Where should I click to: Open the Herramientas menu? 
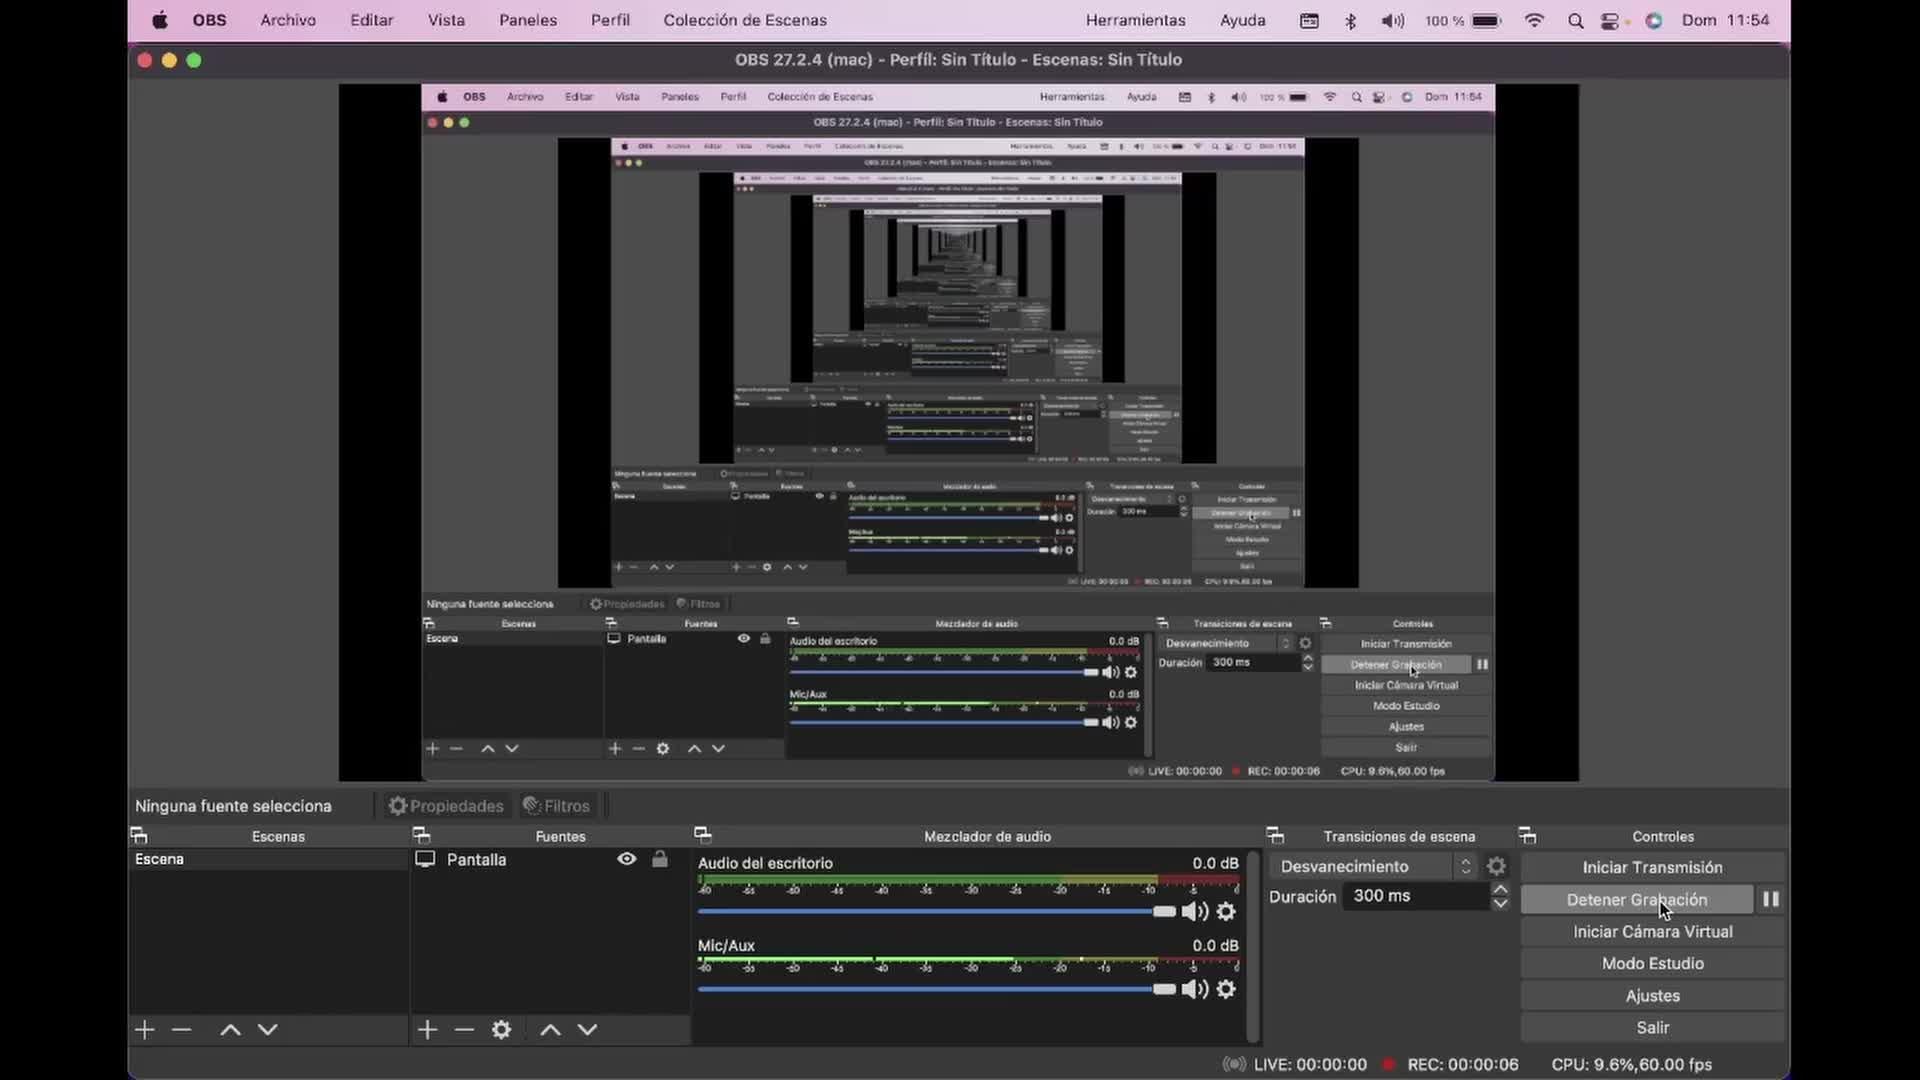tap(1135, 20)
